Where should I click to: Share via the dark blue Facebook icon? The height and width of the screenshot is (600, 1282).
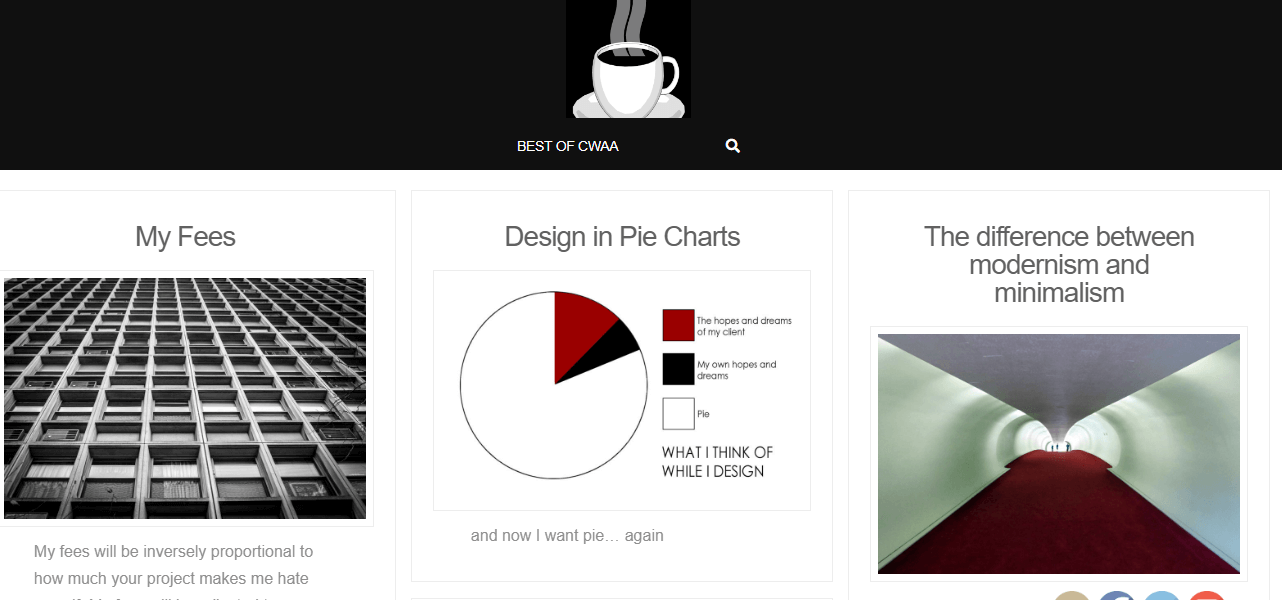point(1117,596)
